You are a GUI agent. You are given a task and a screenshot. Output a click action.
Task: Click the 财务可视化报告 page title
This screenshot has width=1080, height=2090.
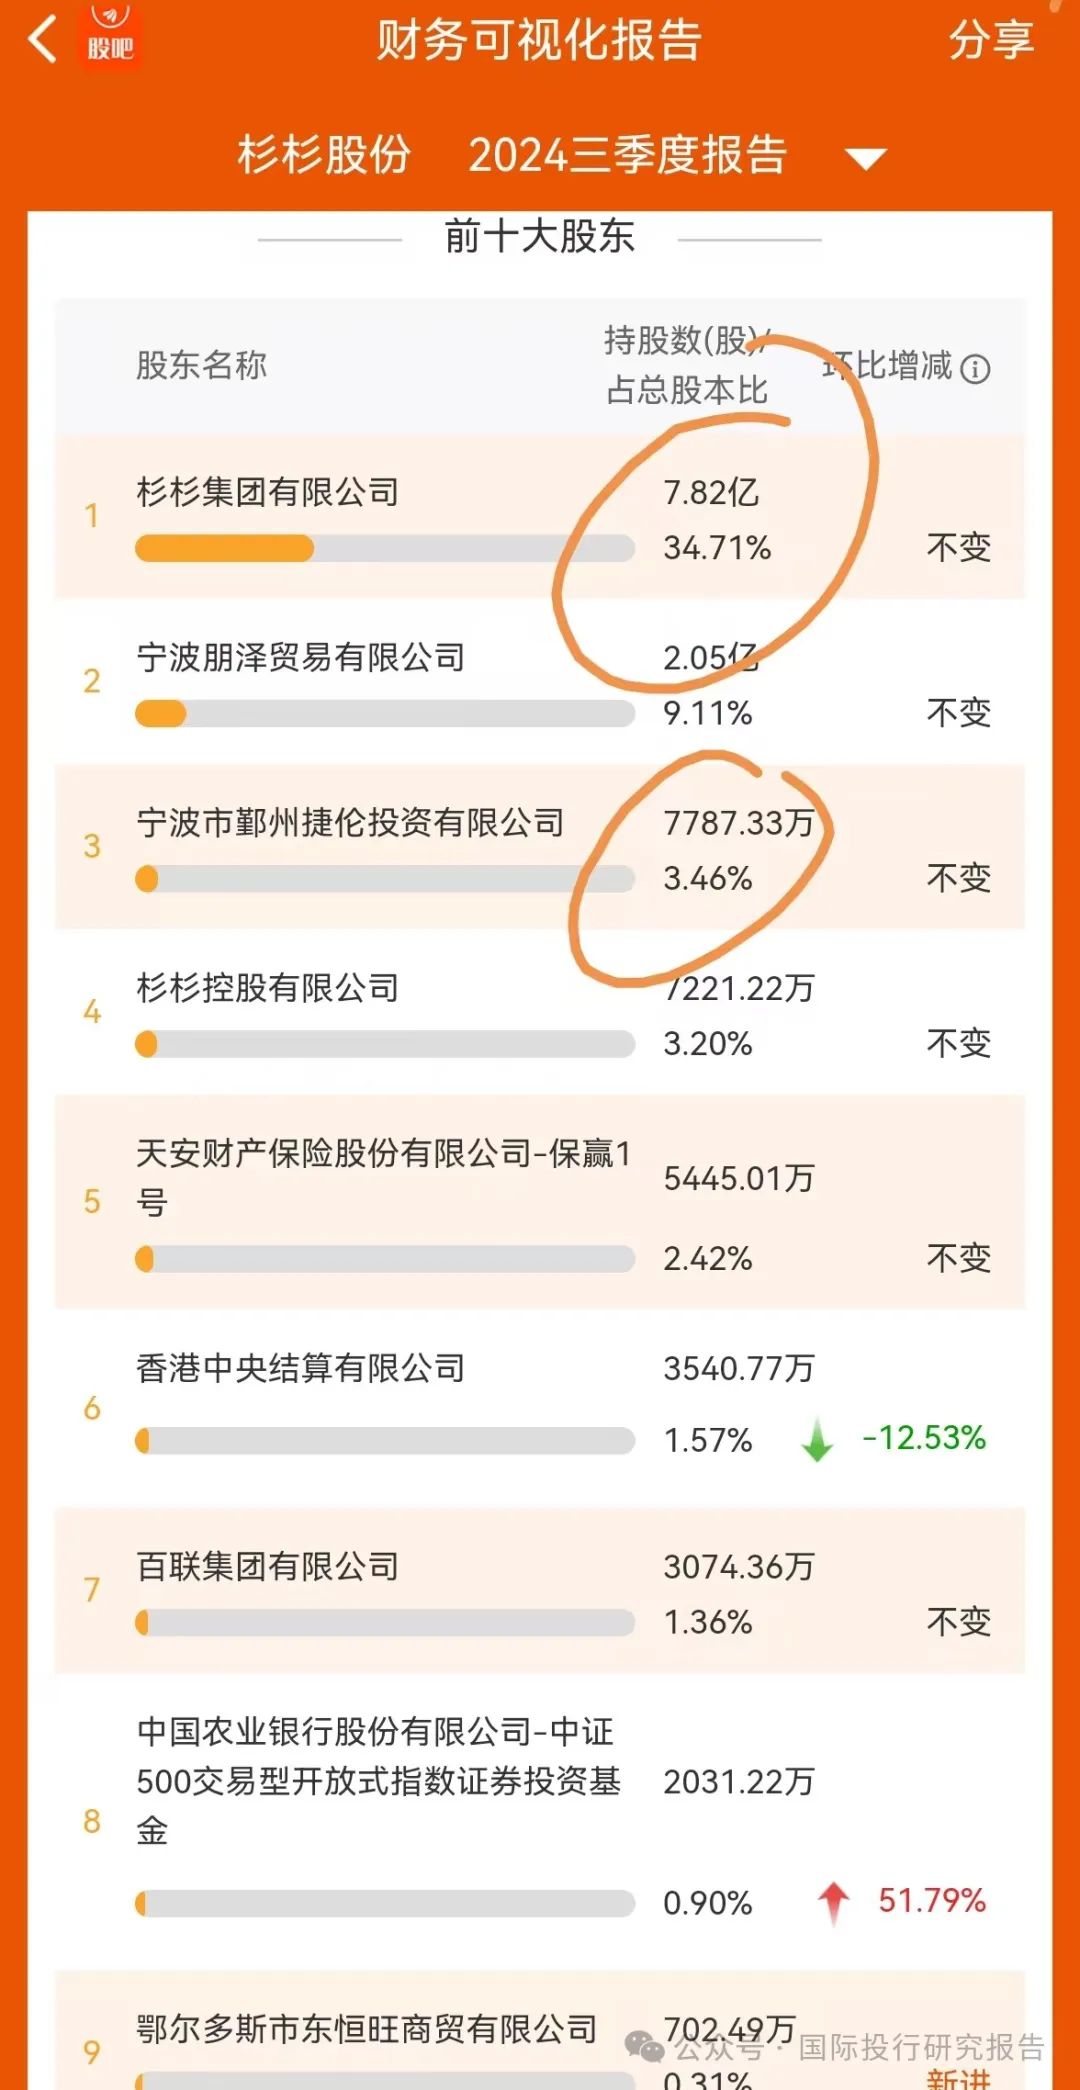tap(540, 41)
